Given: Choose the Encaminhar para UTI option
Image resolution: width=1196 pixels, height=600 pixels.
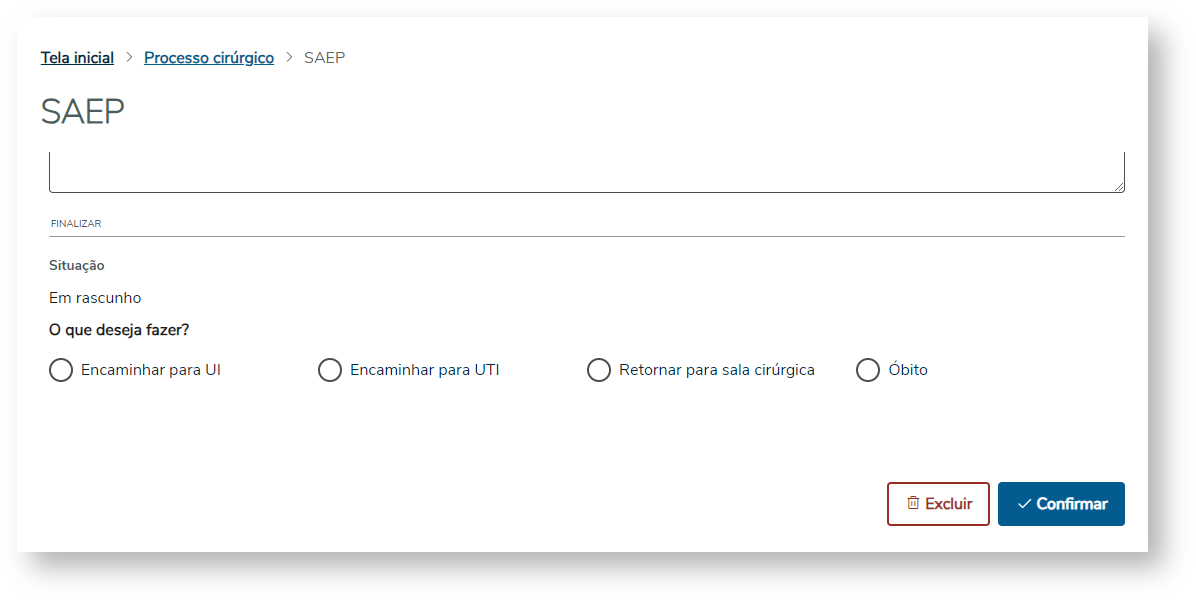Looking at the screenshot, I should point(330,370).
